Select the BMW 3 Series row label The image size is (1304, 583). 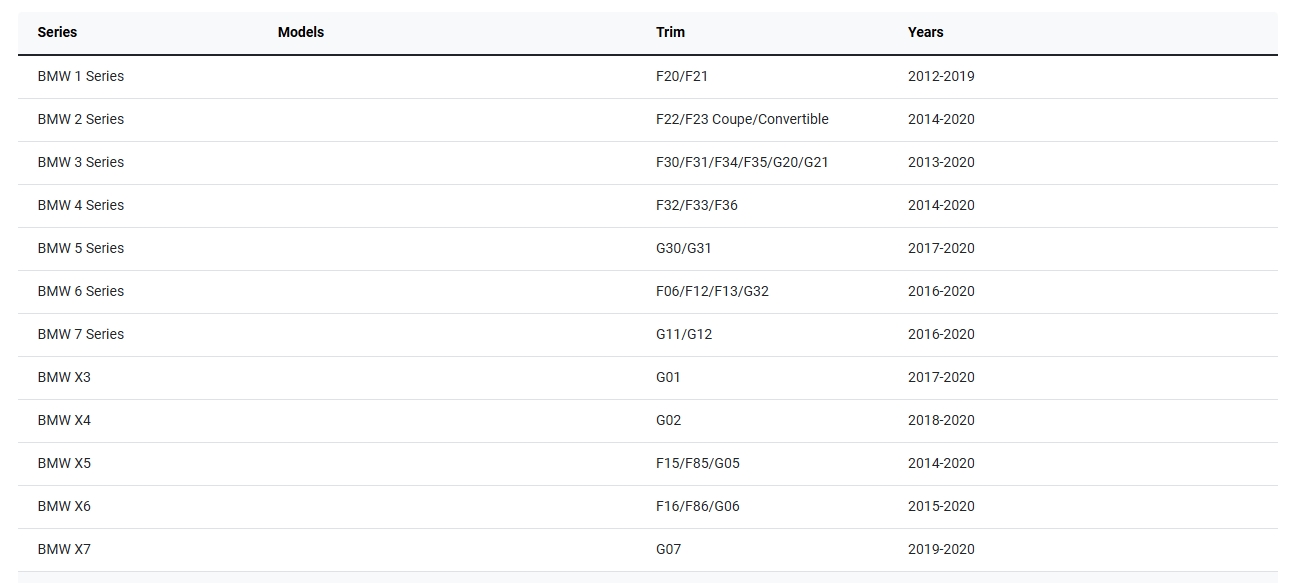[x=80, y=162]
